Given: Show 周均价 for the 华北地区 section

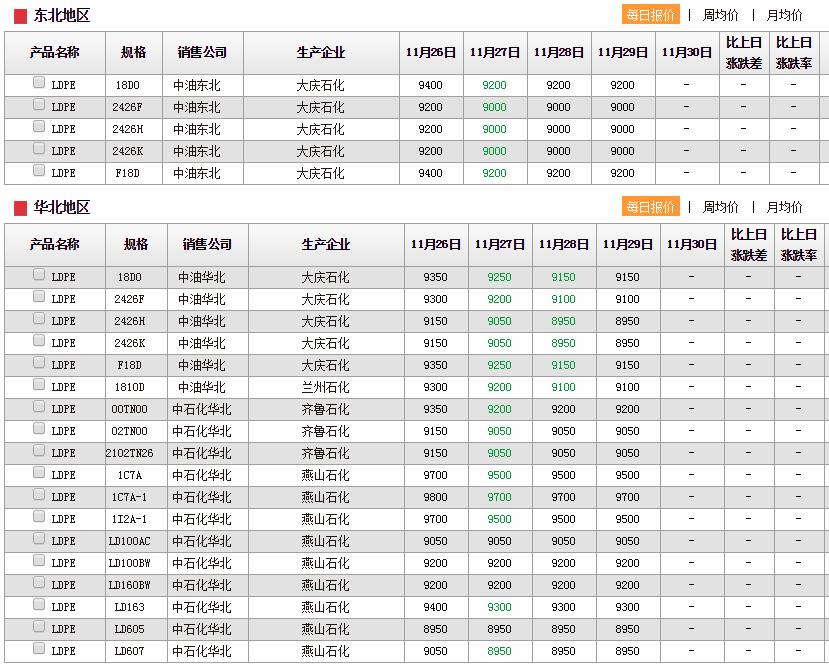Looking at the screenshot, I should [x=720, y=207].
